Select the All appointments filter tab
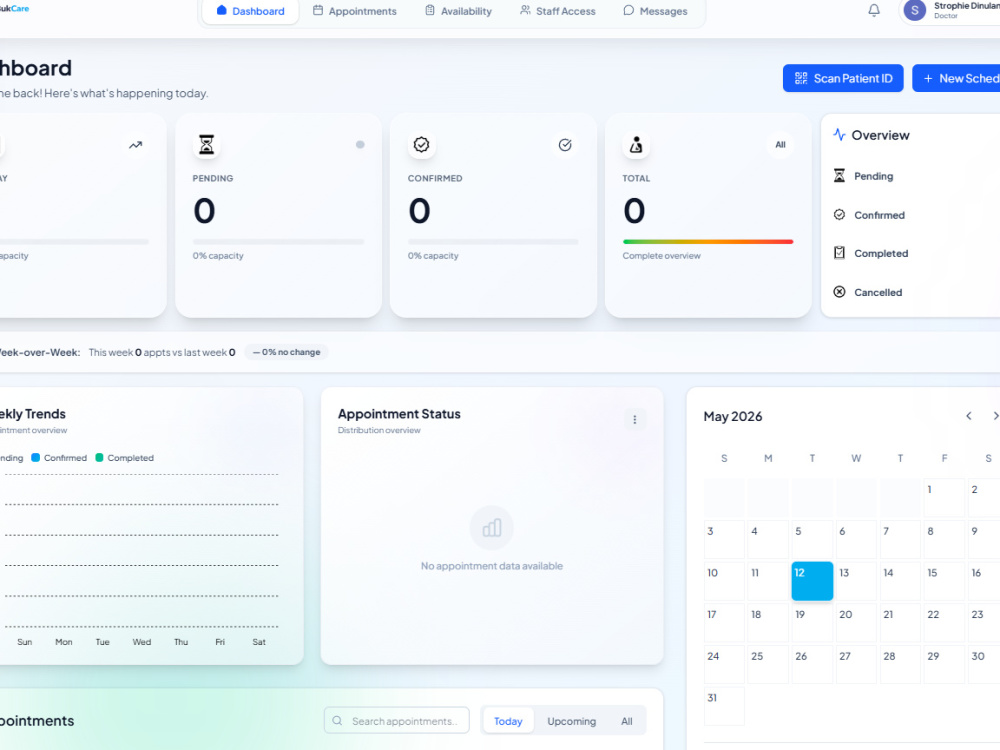 (x=627, y=721)
